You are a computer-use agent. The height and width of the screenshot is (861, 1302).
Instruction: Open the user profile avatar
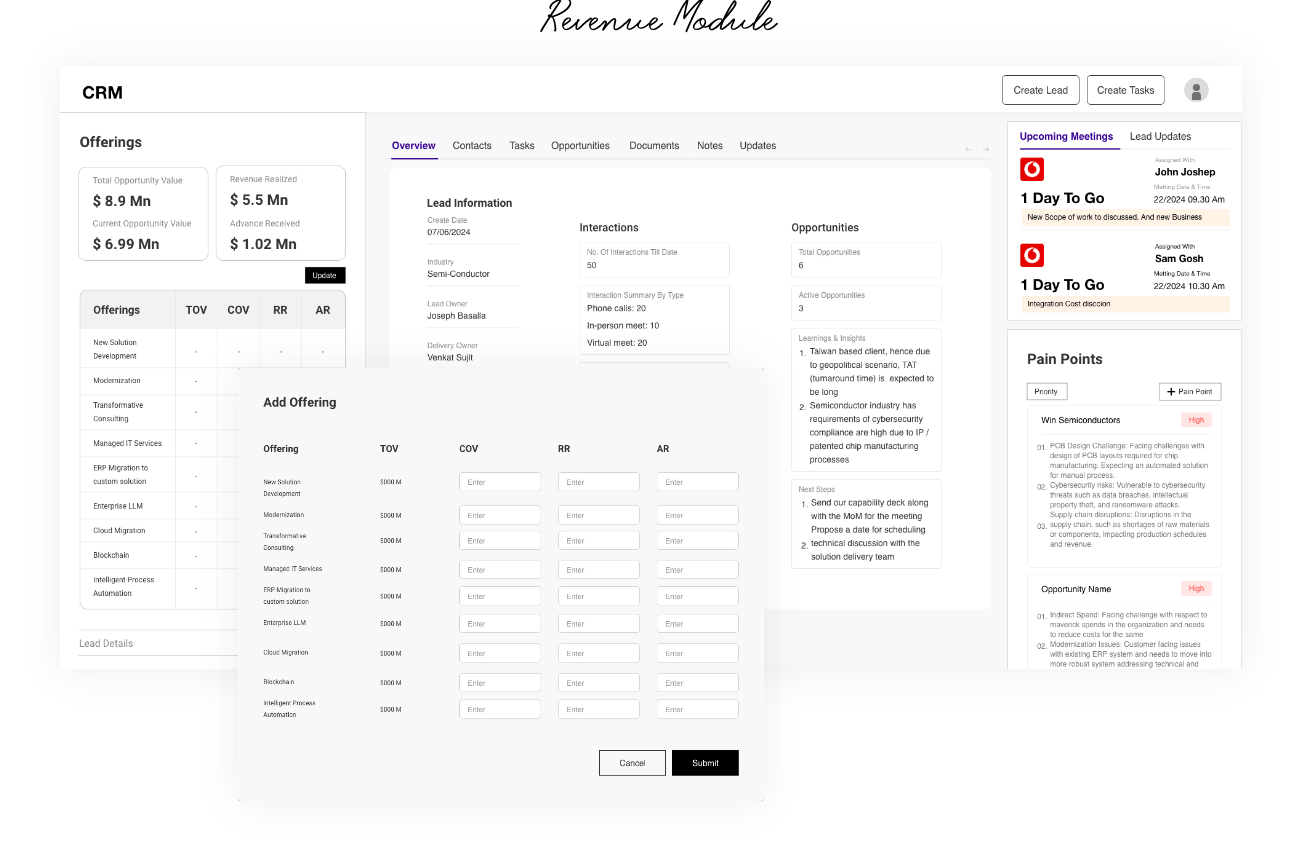tap(1196, 90)
